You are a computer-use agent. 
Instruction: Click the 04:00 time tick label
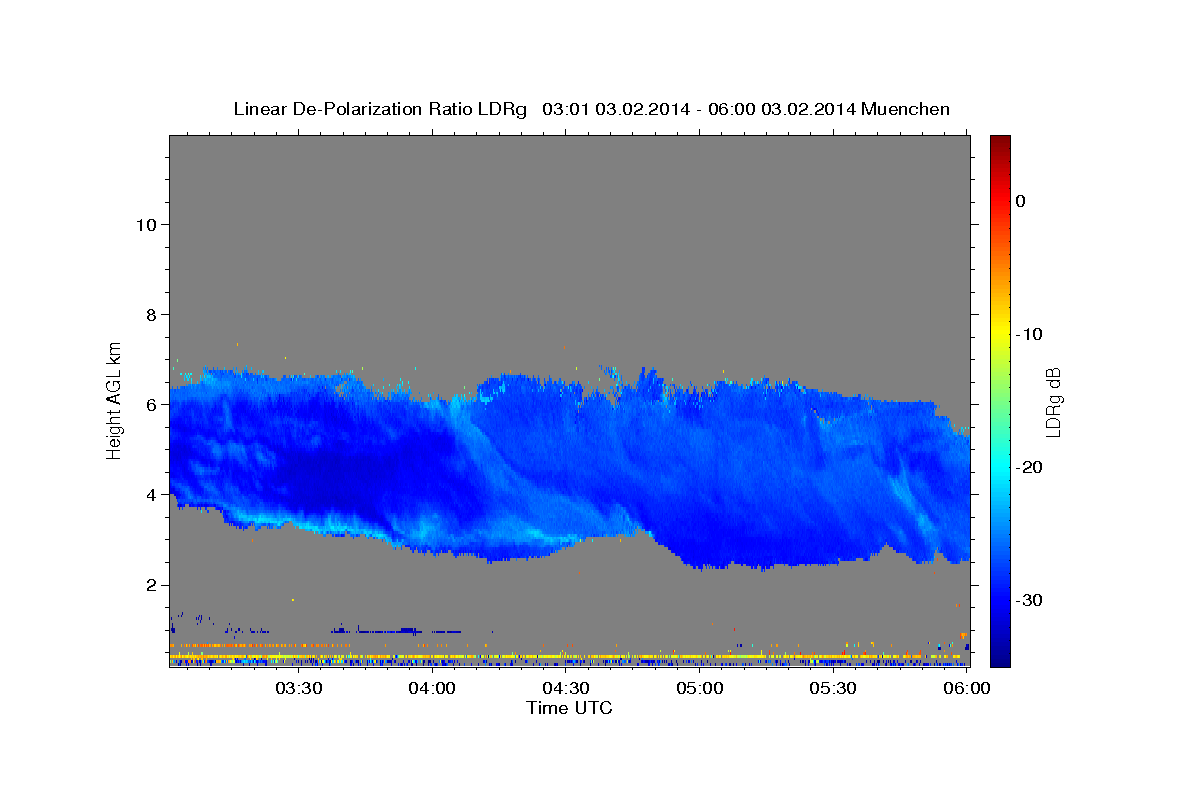click(x=432, y=688)
